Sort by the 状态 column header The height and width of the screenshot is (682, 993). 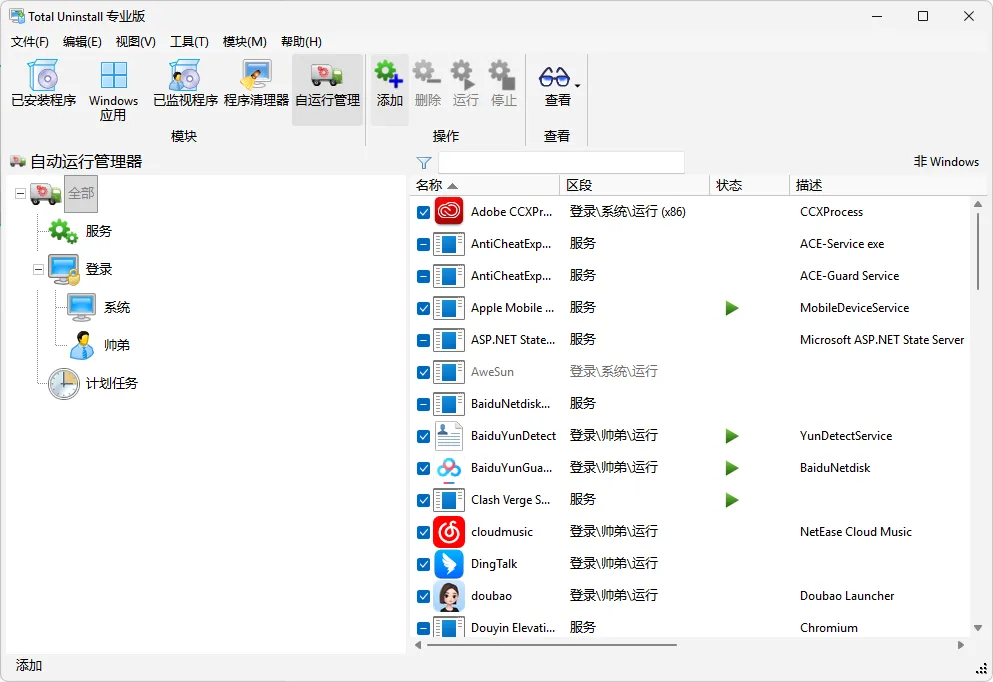[749, 185]
